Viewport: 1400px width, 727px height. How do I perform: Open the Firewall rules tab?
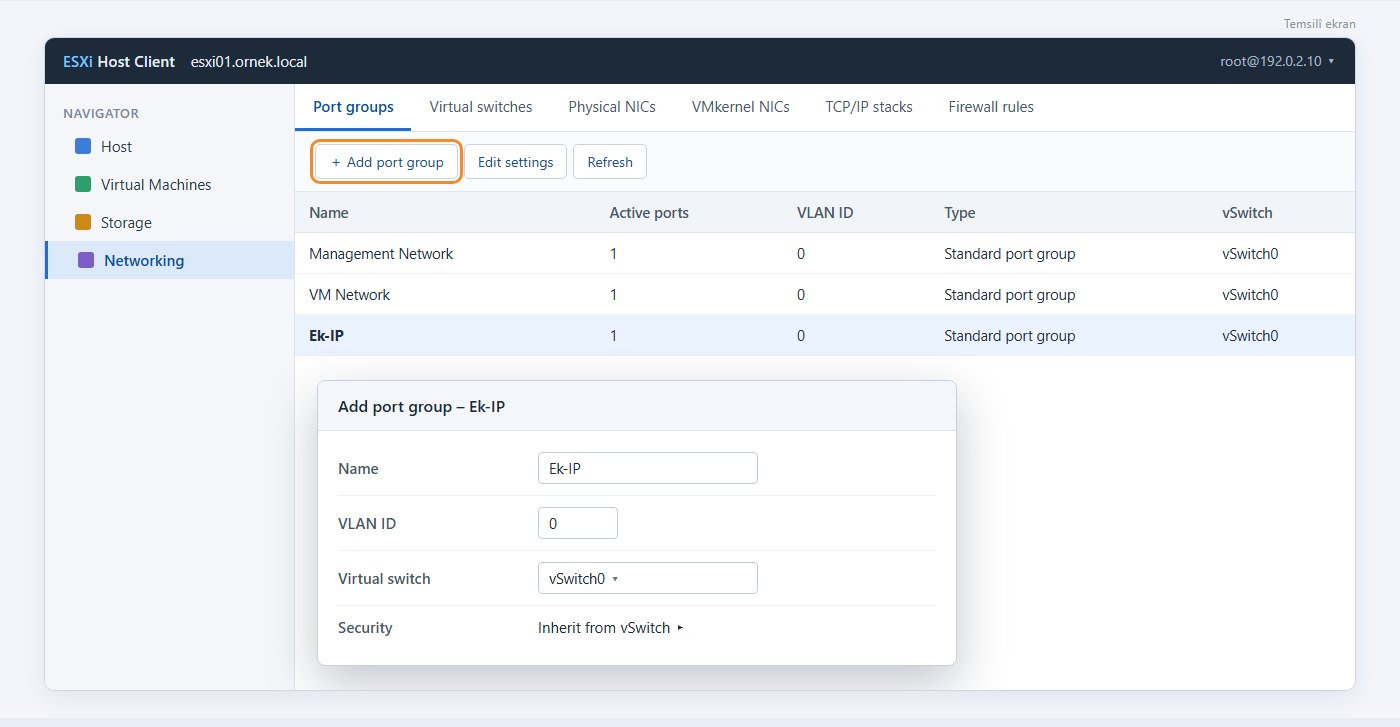pos(991,107)
